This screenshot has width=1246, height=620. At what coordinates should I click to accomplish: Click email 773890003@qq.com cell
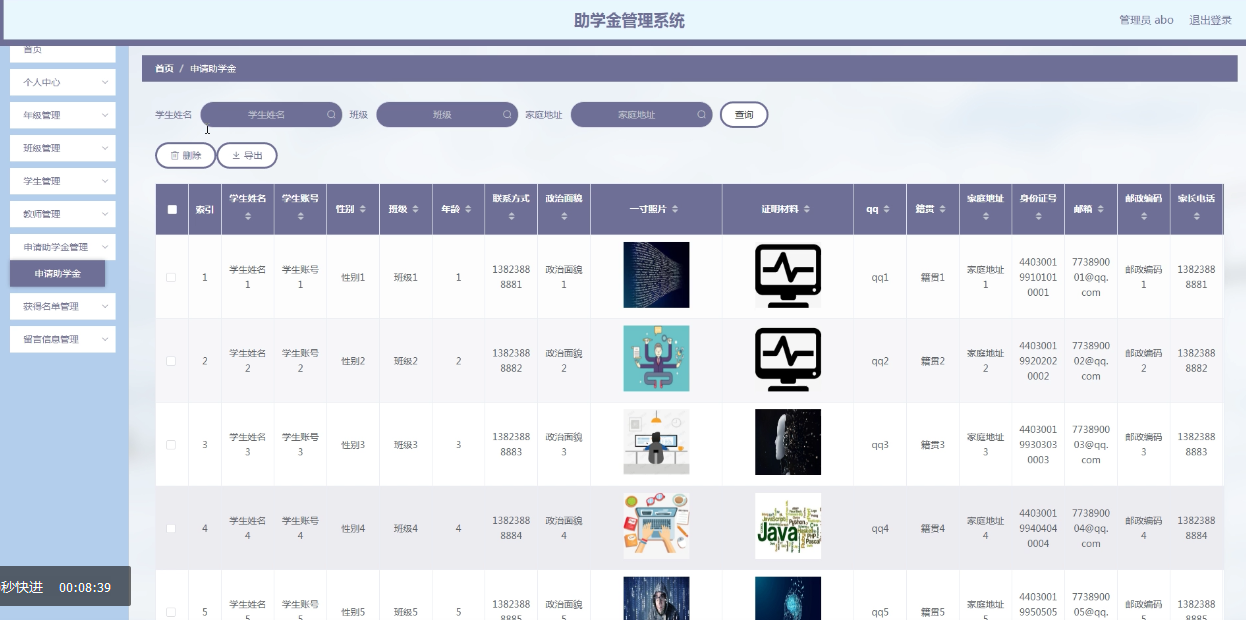point(1091,445)
